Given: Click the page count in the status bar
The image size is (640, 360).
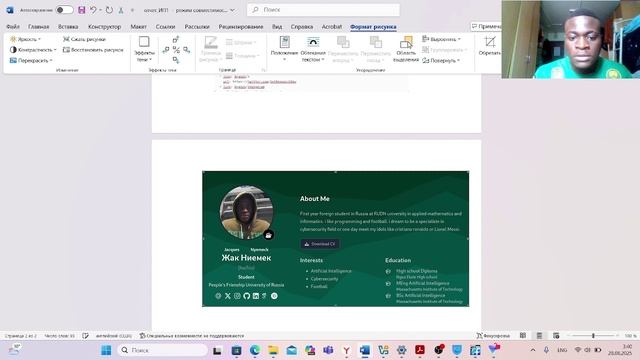Looking at the screenshot, I should (x=21, y=336).
